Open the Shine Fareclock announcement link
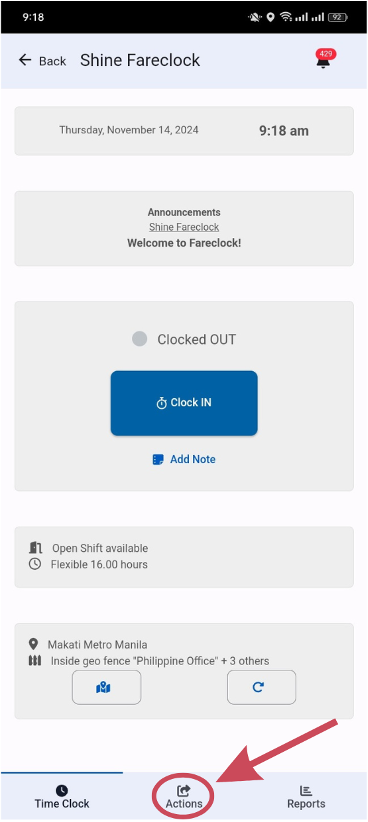This screenshot has width=368, height=822. coord(184,227)
